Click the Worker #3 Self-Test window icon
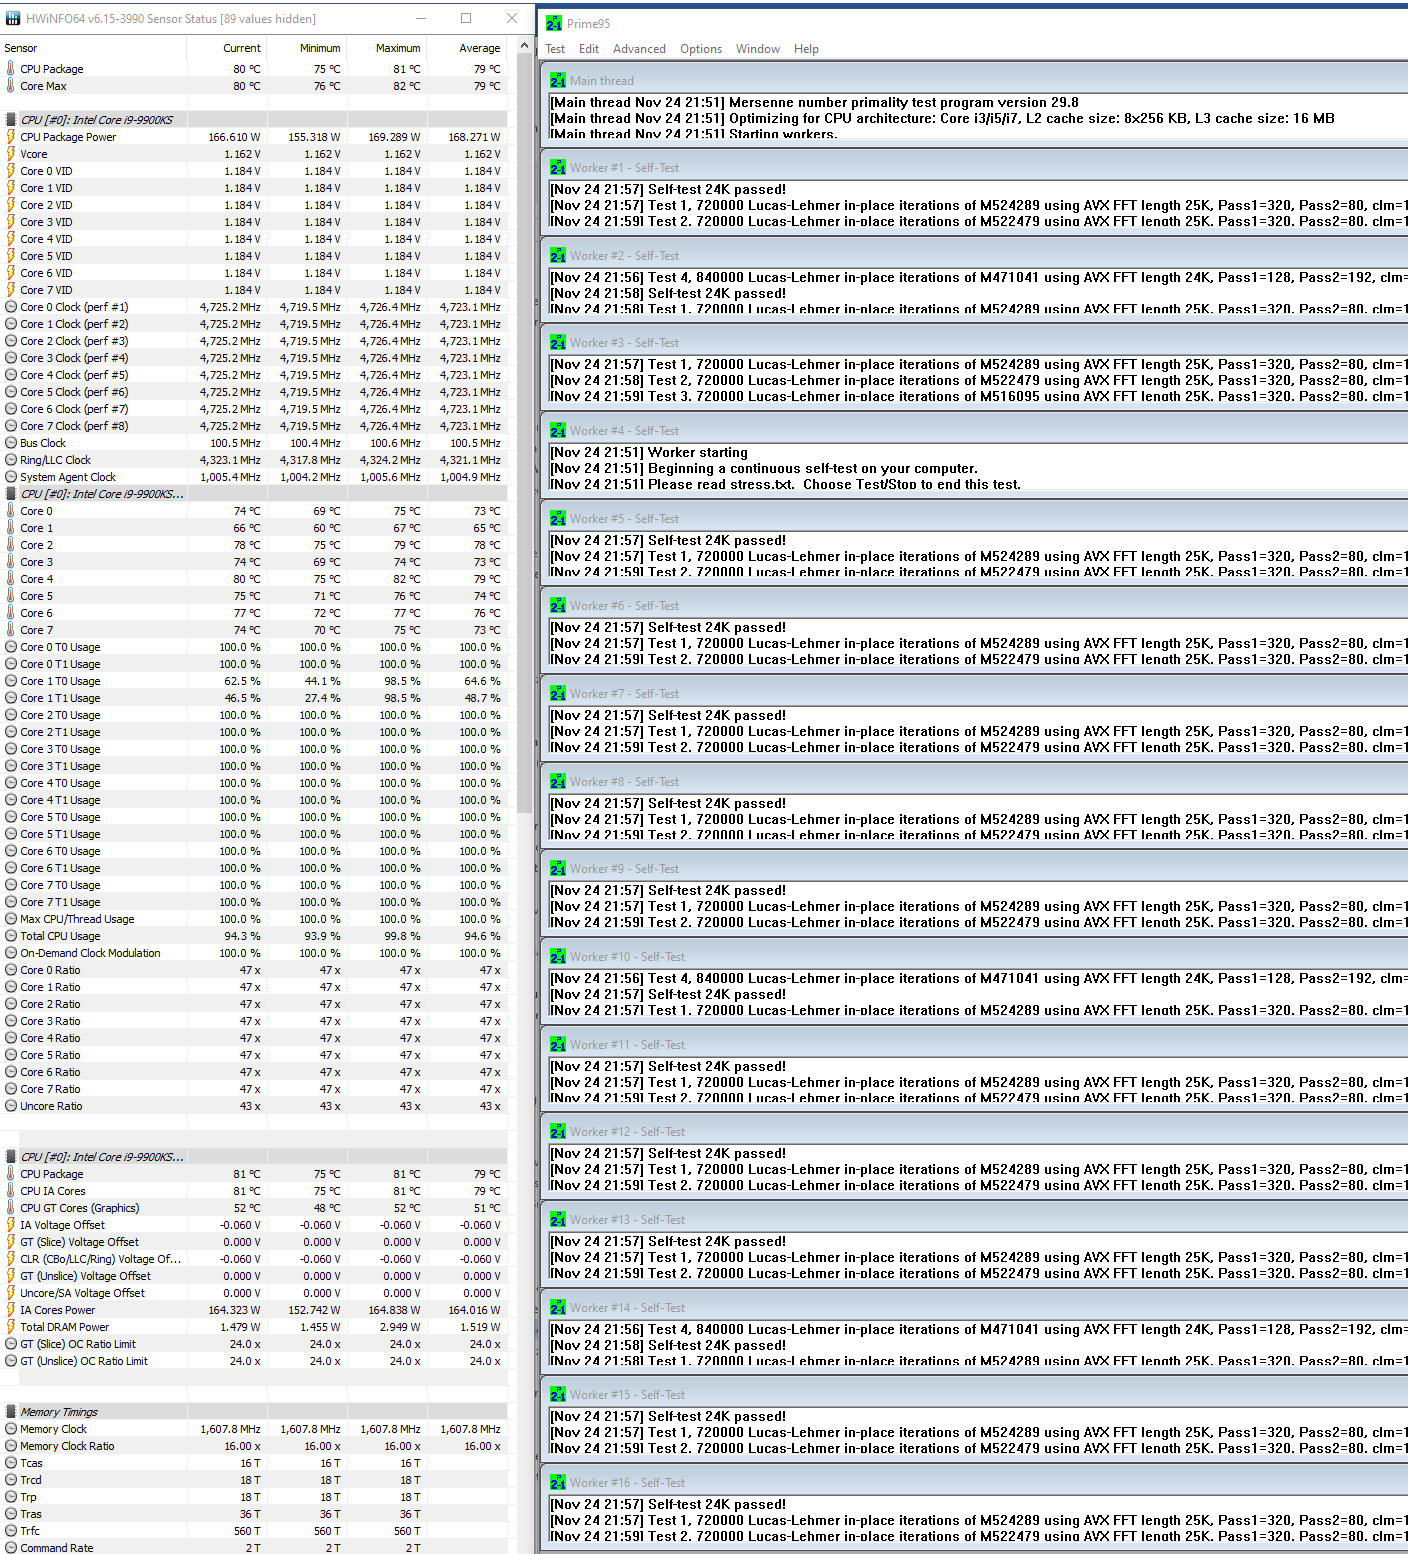The height and width of the screenshot is (1554, 1408). point(558,343)
